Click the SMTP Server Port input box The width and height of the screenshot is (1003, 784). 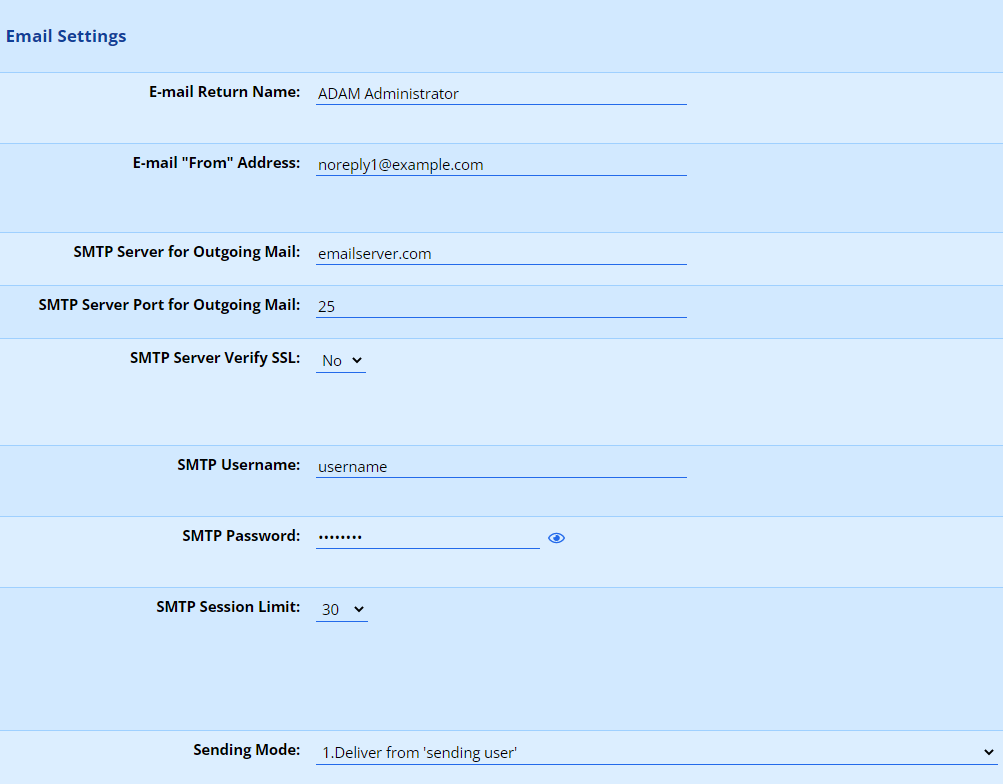tap(501, 307)
